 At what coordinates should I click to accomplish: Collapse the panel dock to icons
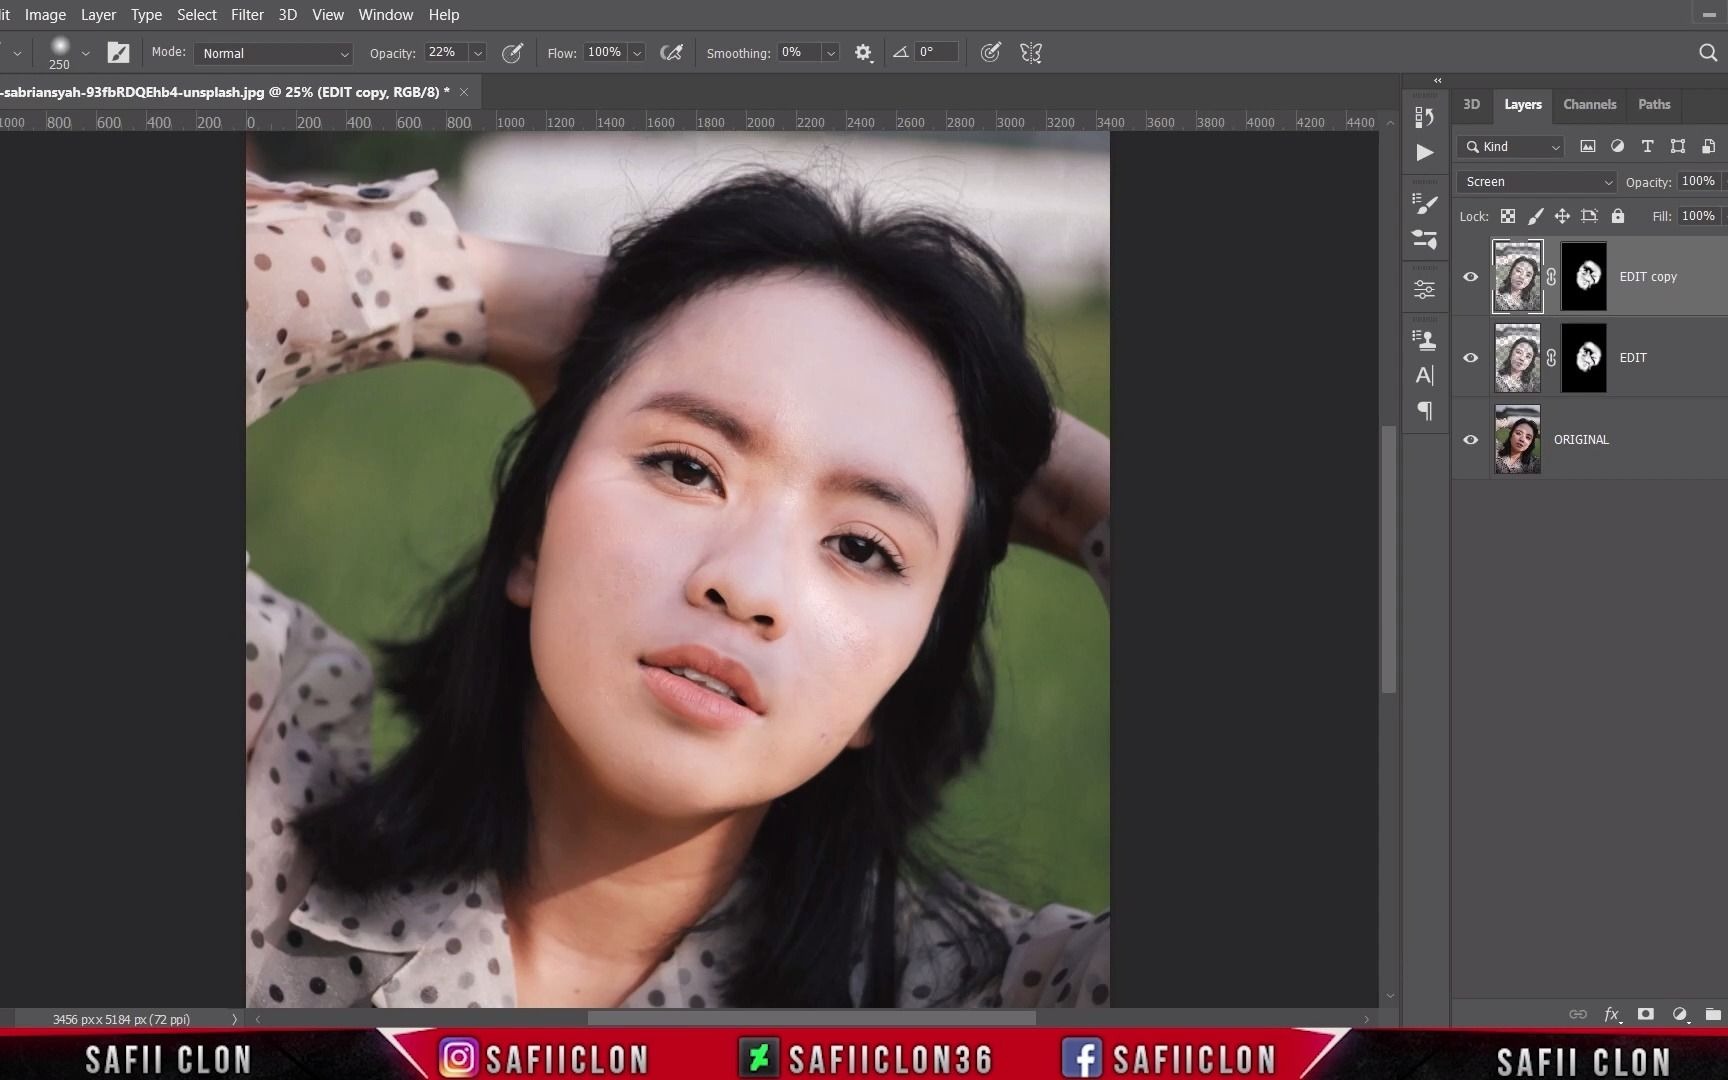[x=1438, y=80]
